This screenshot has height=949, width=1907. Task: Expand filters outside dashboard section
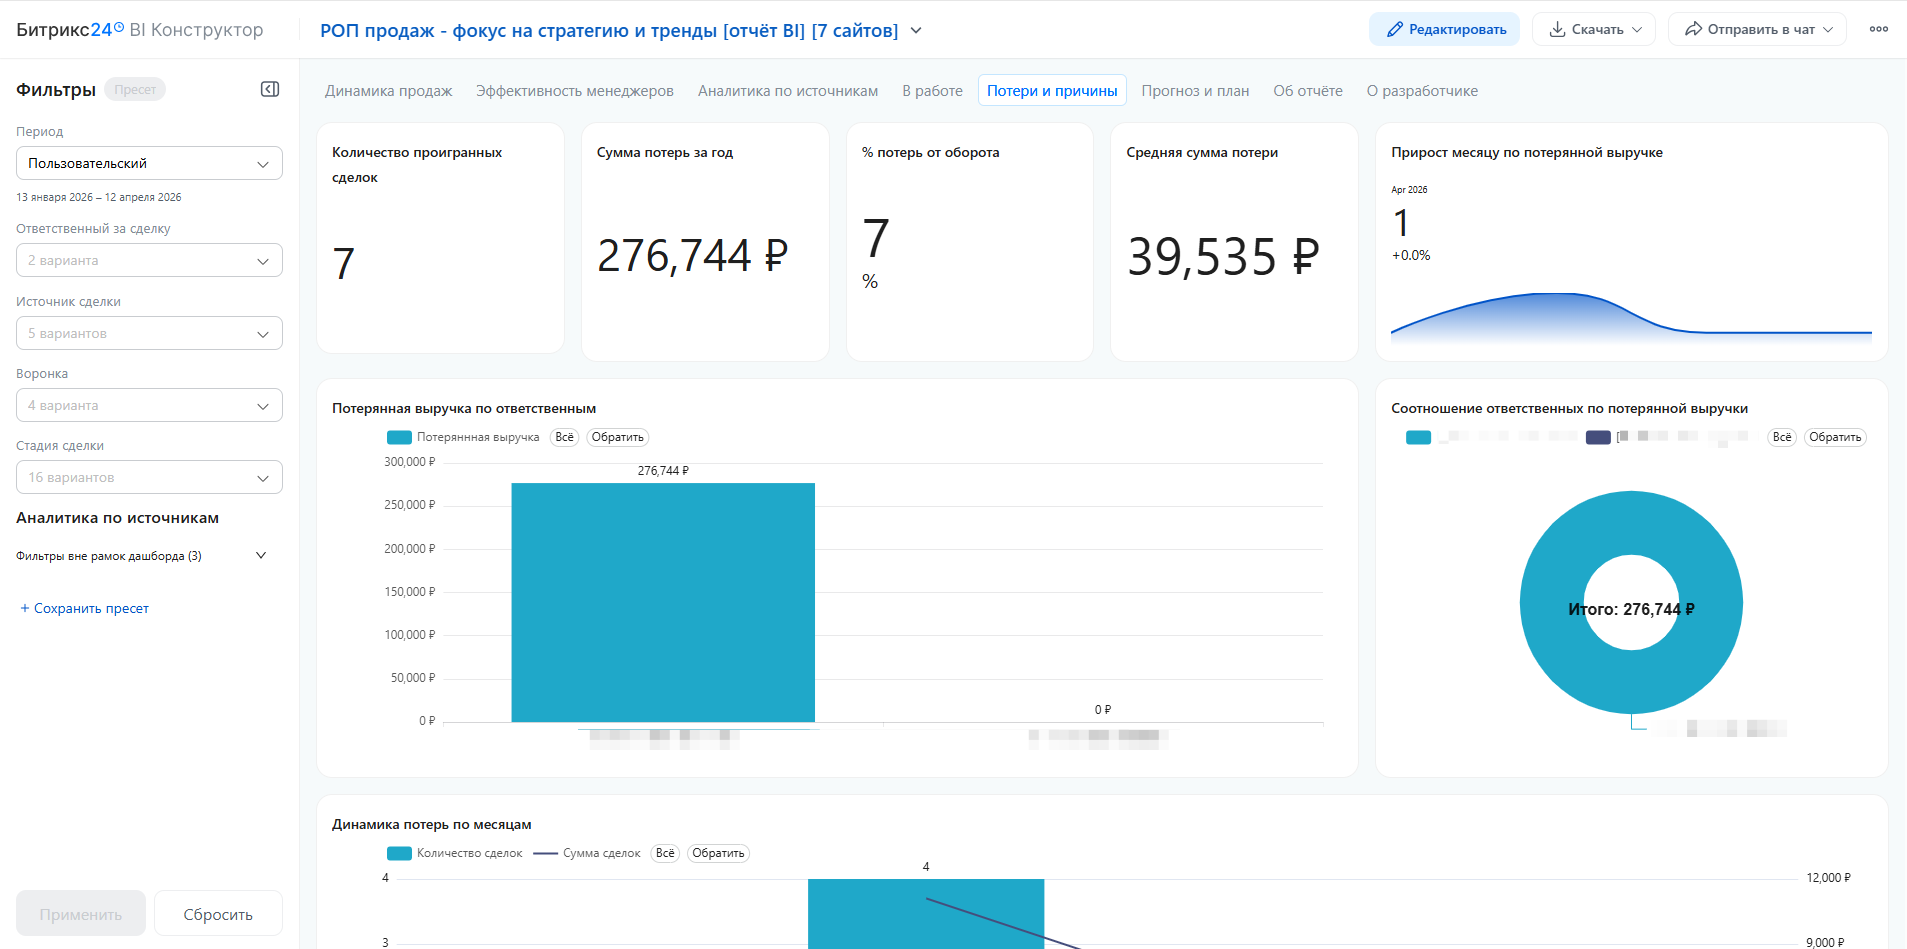[x=261, y=556]
